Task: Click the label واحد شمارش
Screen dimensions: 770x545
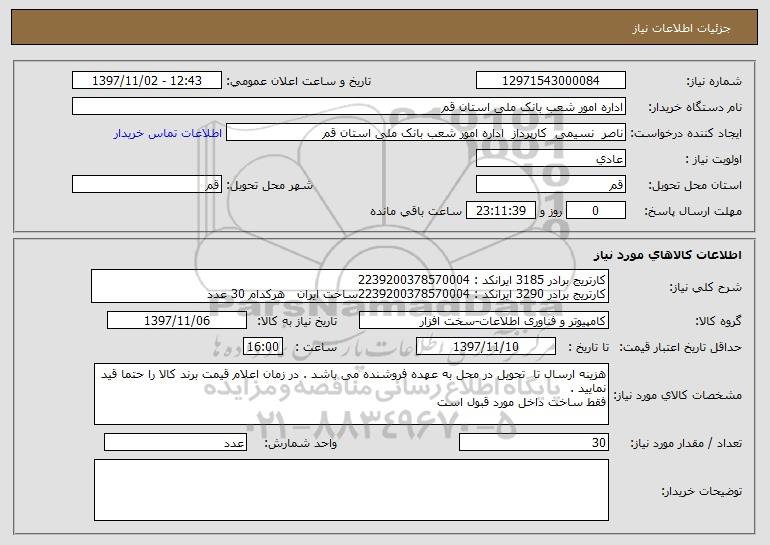Action: tap(301, 443)
